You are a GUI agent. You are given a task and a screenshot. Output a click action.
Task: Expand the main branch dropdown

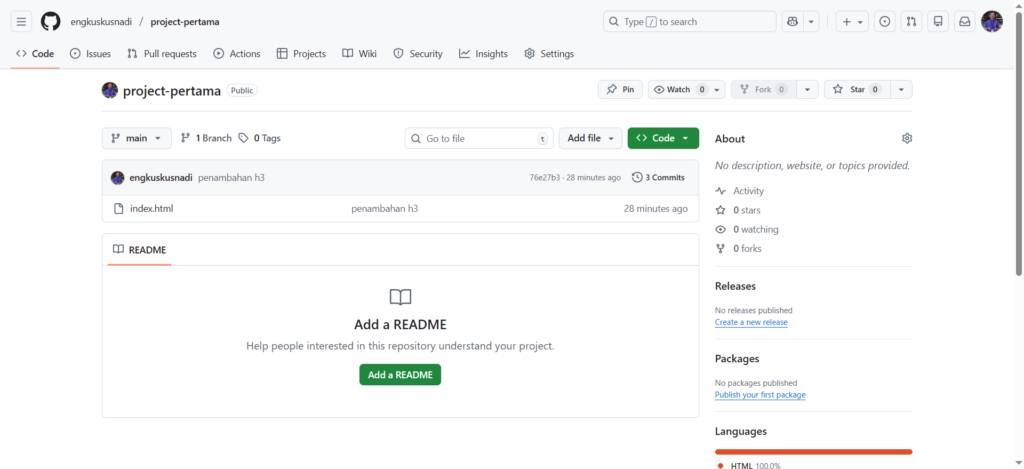click(x=136, y=138)
